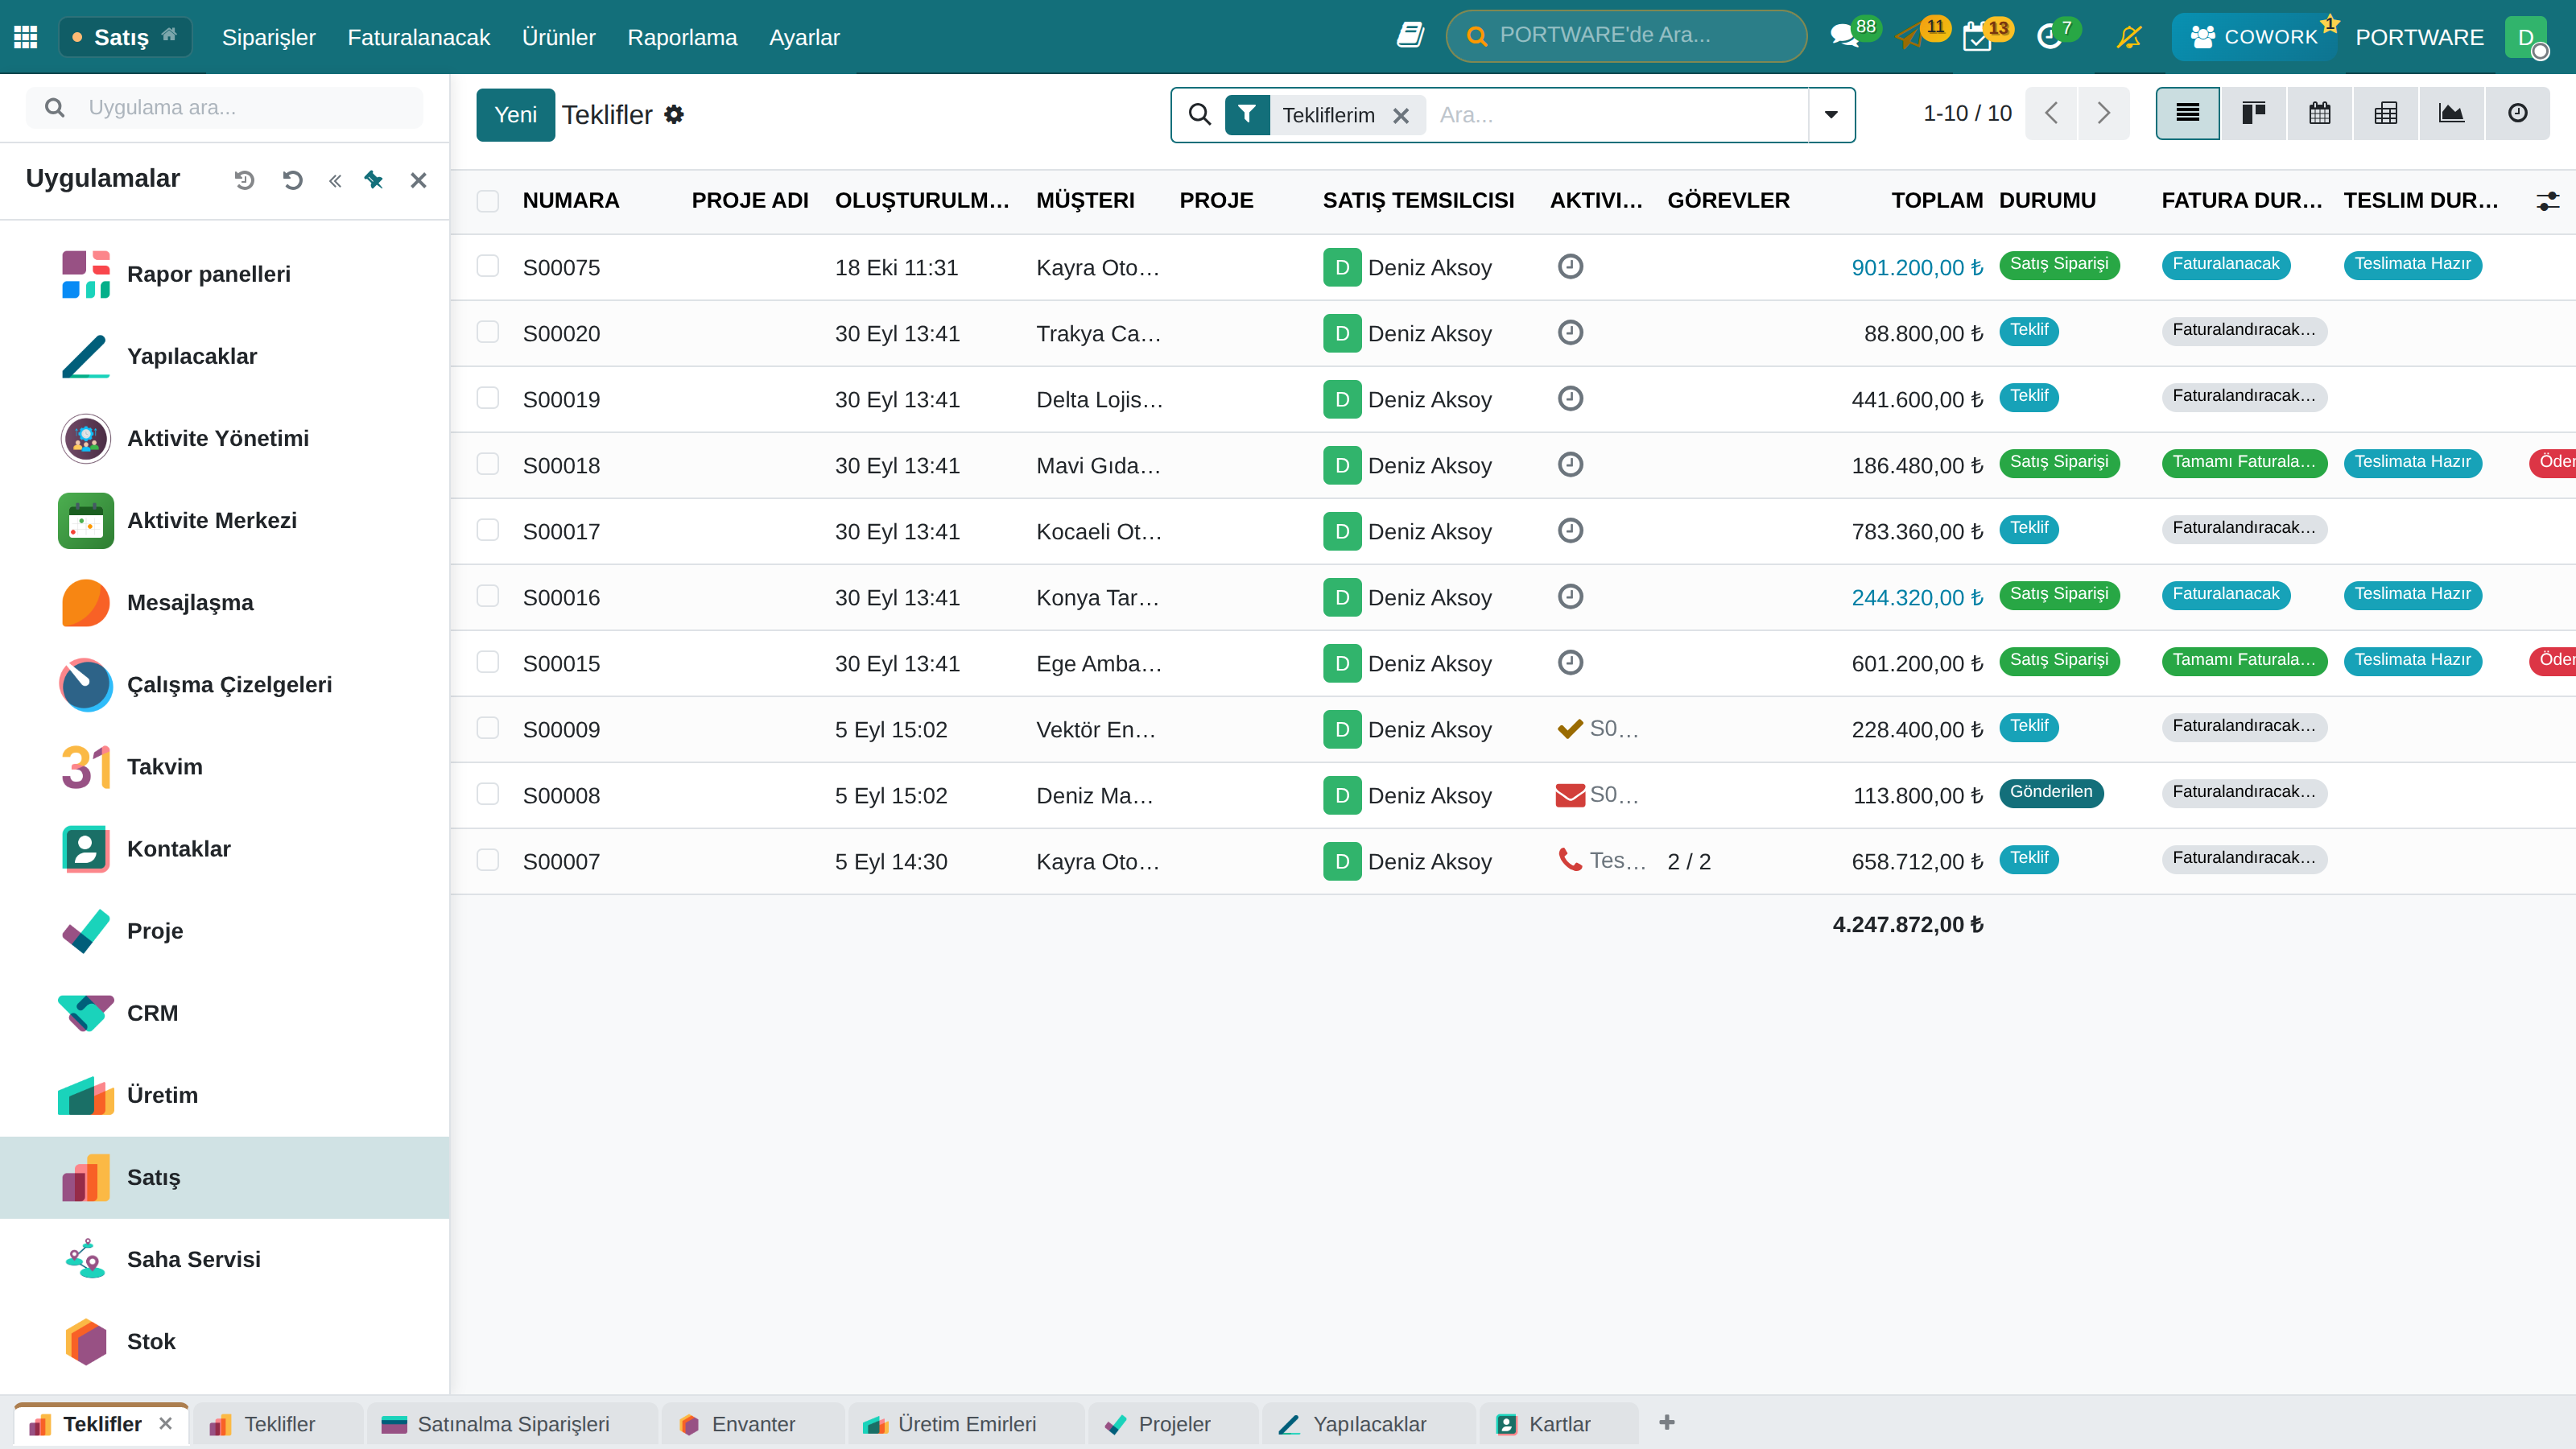
Task: Switch to graph view
Action: [x=2451, y=113]
